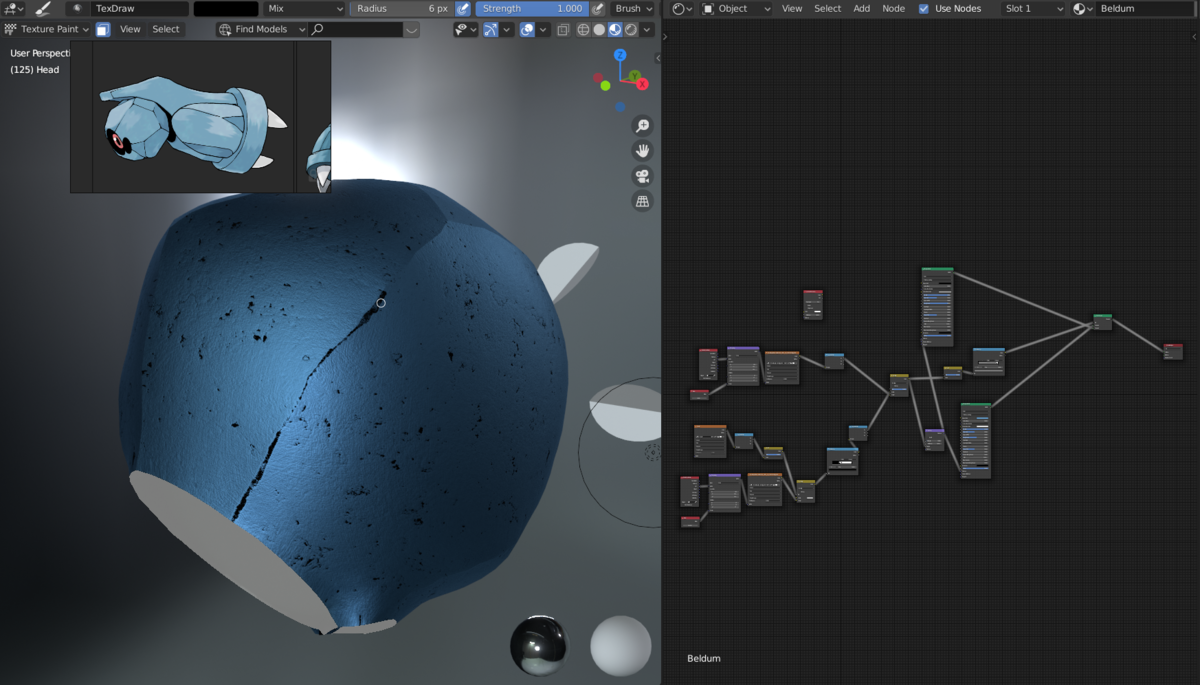Image resolution: width=1200 pixels, height=685 pixels.
Task: Open the node editor View menu
Action: [792, 8]
